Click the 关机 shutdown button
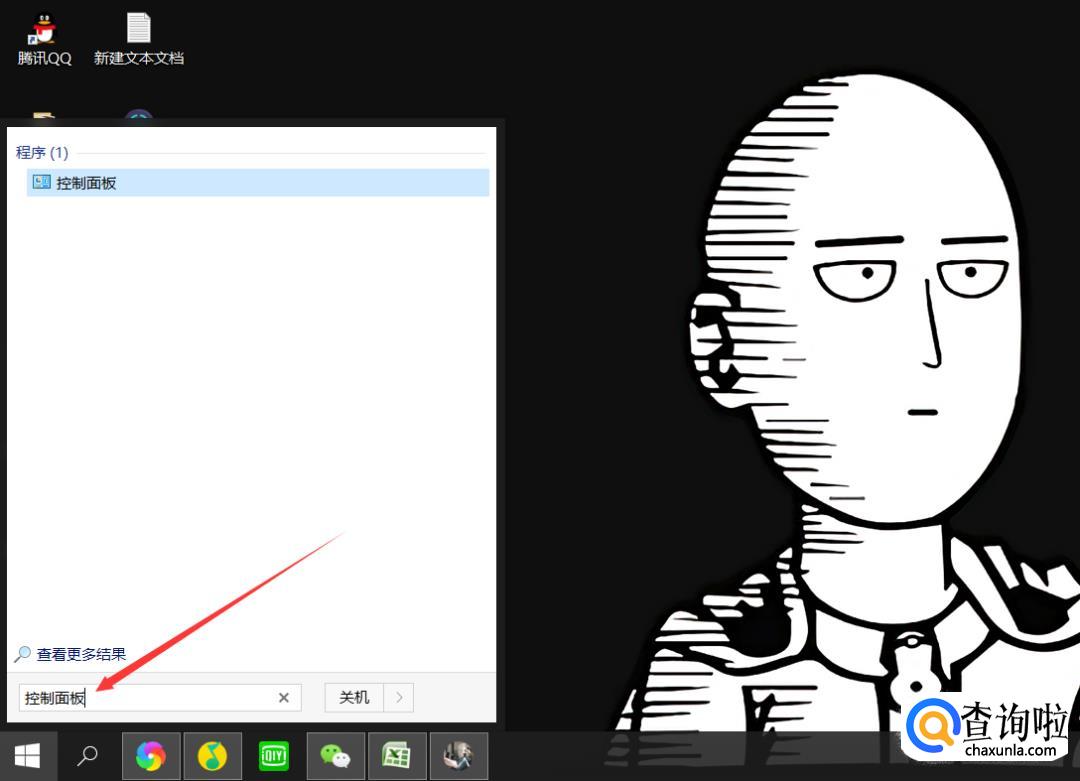The width and height of the screenshot is (1080, 781). point(354,698)
